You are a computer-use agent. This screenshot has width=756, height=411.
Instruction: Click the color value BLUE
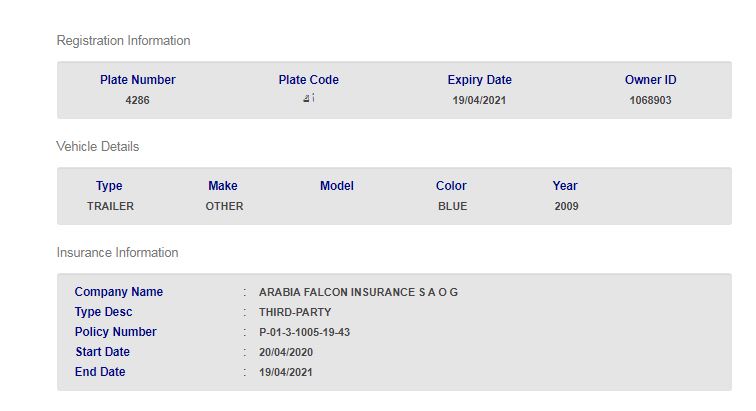452,207
